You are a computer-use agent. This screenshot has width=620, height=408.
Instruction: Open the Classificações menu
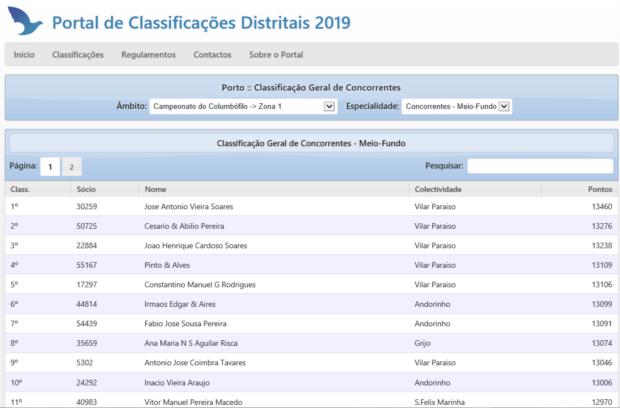(78, 55)
